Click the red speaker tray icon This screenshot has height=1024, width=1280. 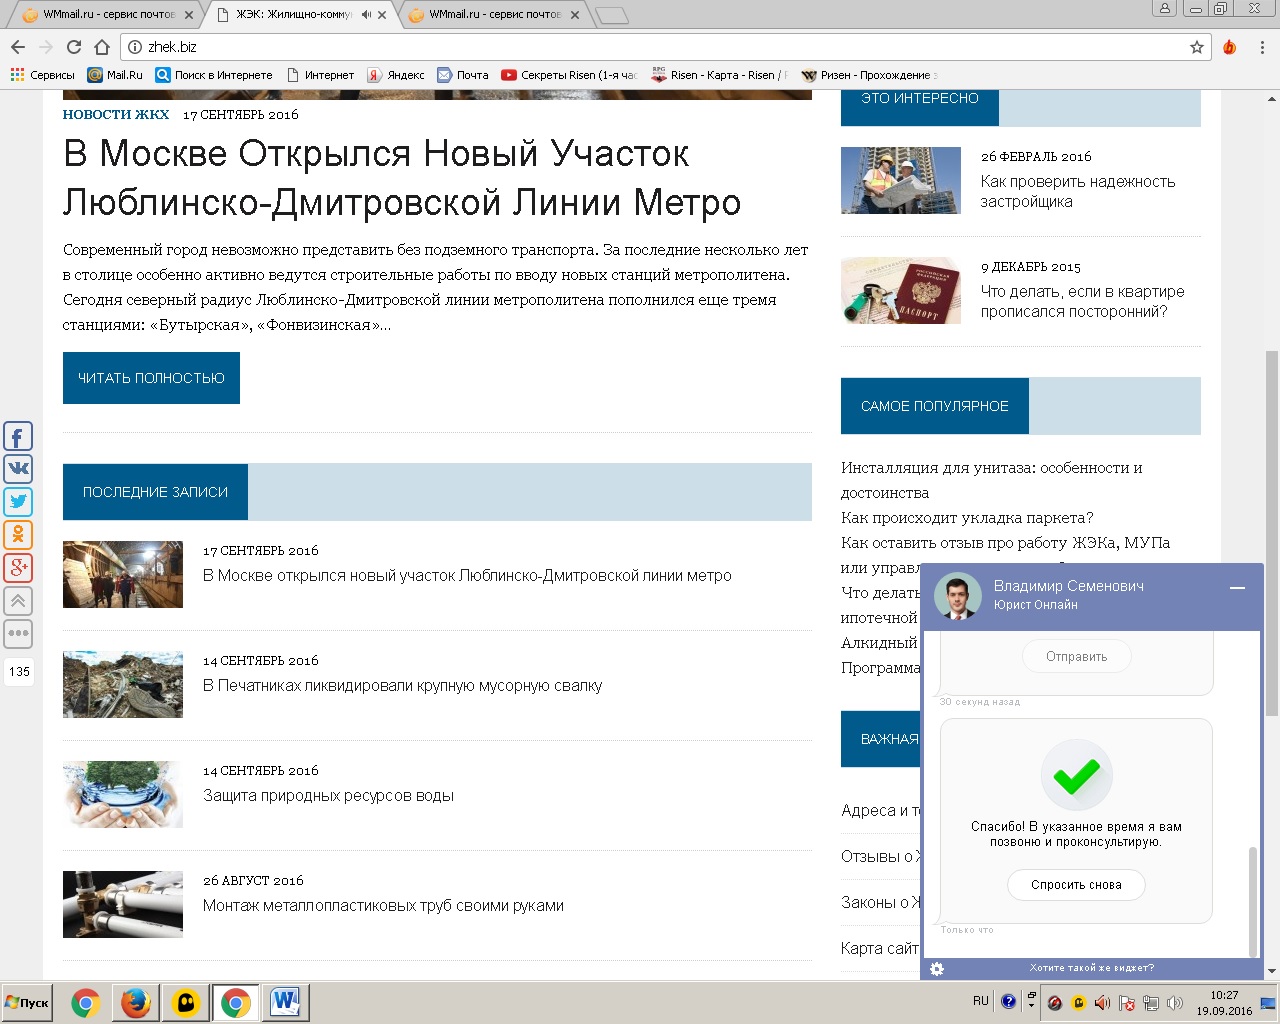coord(1102,1003)
